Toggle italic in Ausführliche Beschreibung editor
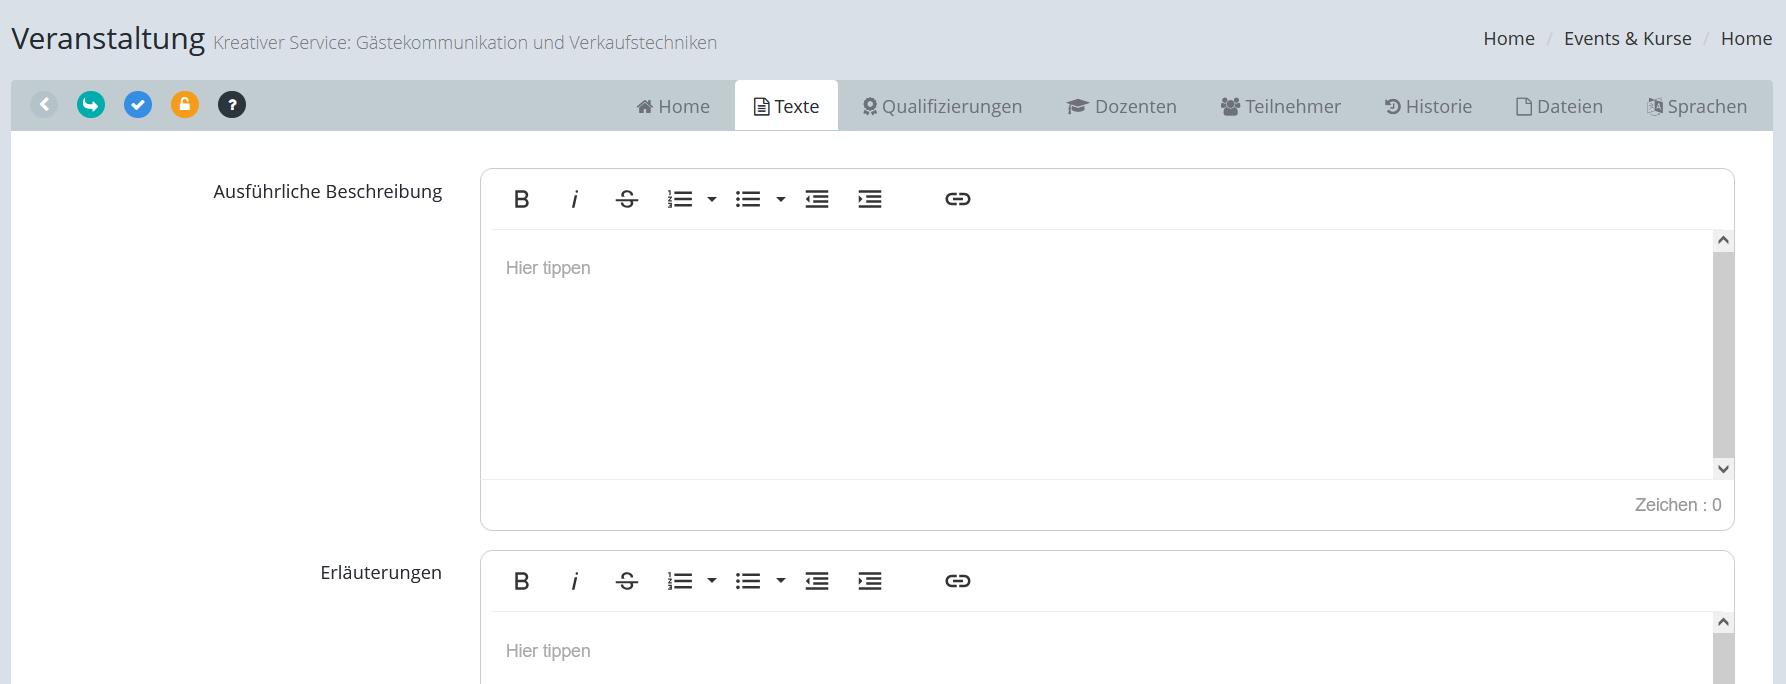This screenshot has height=684, width=1786. point(574,199)
